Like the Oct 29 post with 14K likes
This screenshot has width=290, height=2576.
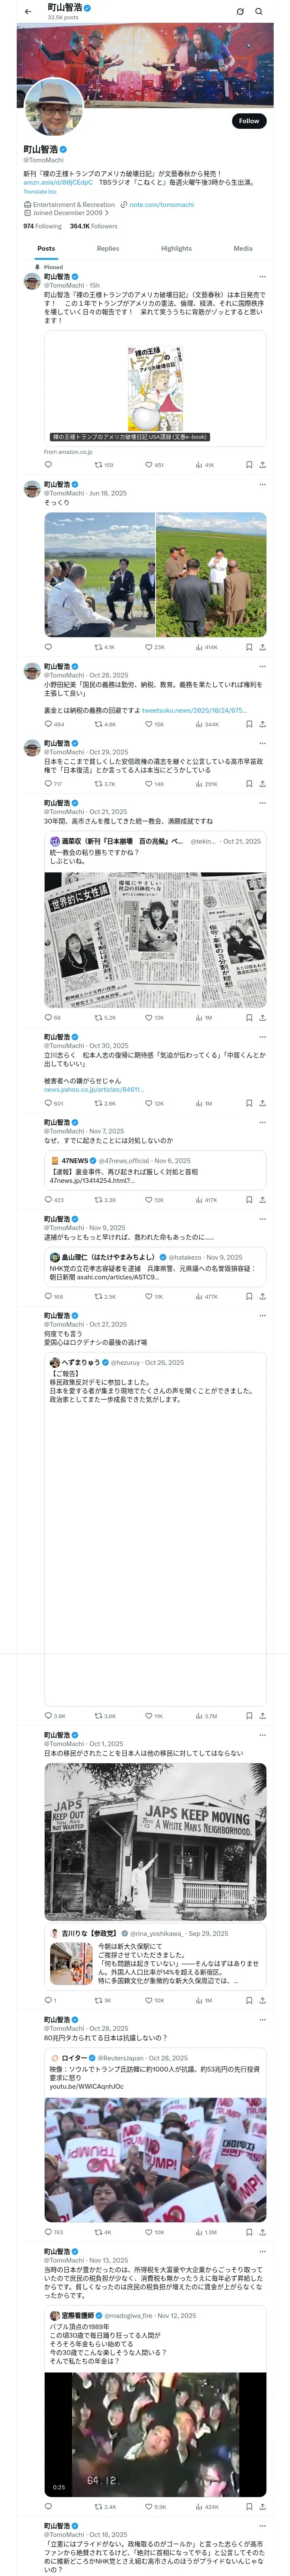(153, 784)
